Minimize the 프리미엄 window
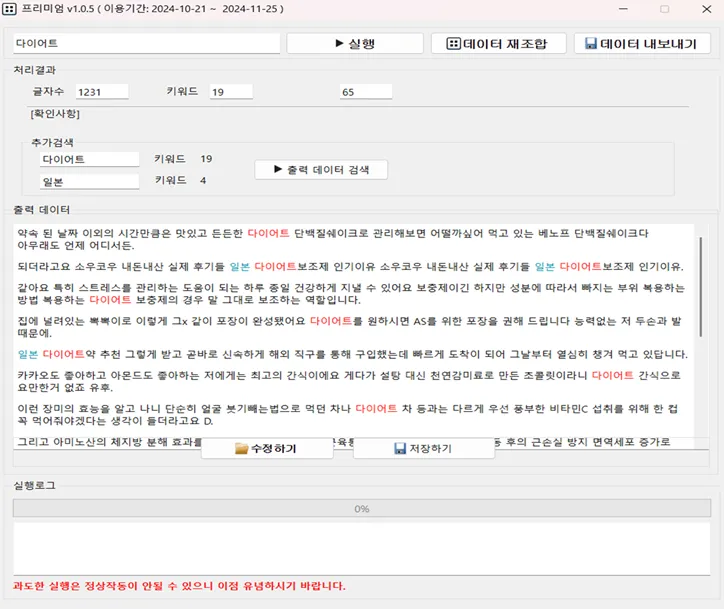This screenshot has height=609, width=724. point(623,9)
